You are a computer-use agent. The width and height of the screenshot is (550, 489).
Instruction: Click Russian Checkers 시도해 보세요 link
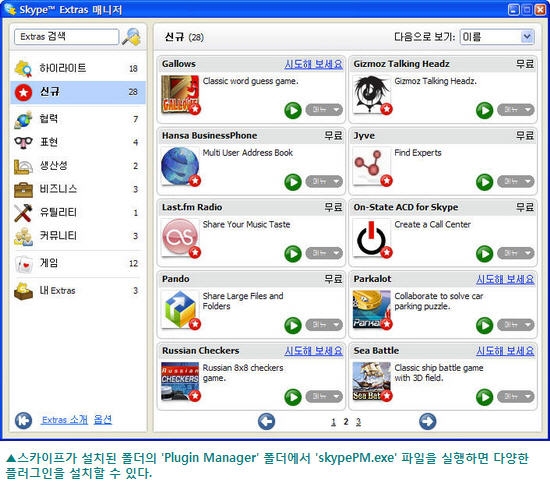coord(314,351)
